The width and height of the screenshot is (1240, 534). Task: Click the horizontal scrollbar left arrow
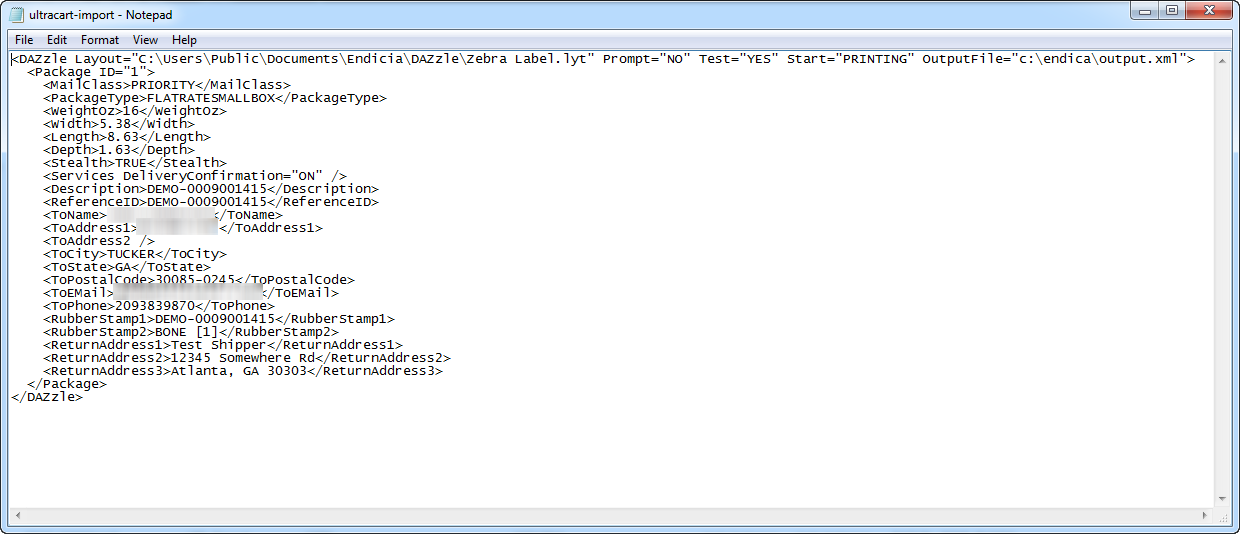(17, 516)
